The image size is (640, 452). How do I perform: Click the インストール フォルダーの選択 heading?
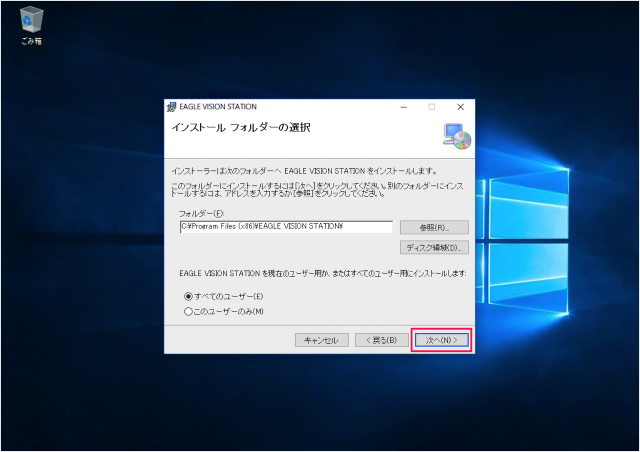pos(241,127)
